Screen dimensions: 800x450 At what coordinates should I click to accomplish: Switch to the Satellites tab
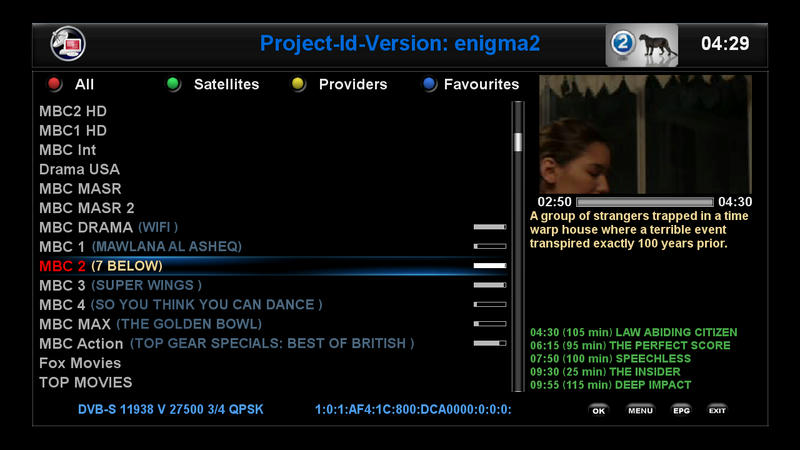tap(227, 84)
